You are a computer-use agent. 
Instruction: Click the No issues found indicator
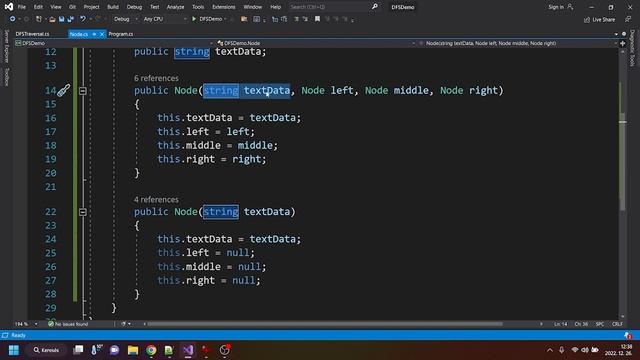pos(68,324)
